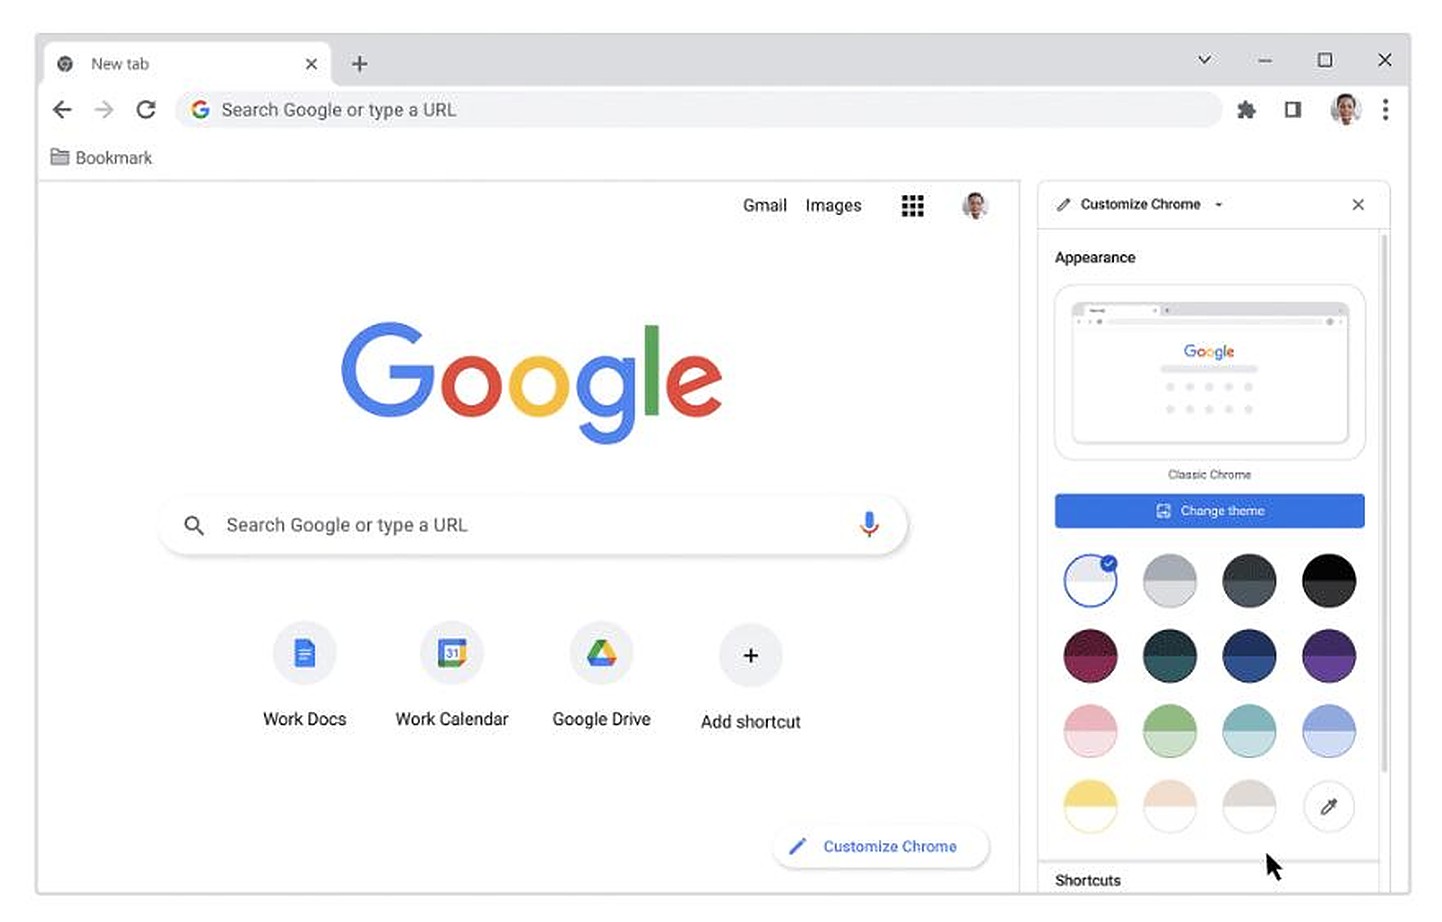The image size is (1442, 922).
Task: Select the black color swatch
Action: (x=1329, y=580)
